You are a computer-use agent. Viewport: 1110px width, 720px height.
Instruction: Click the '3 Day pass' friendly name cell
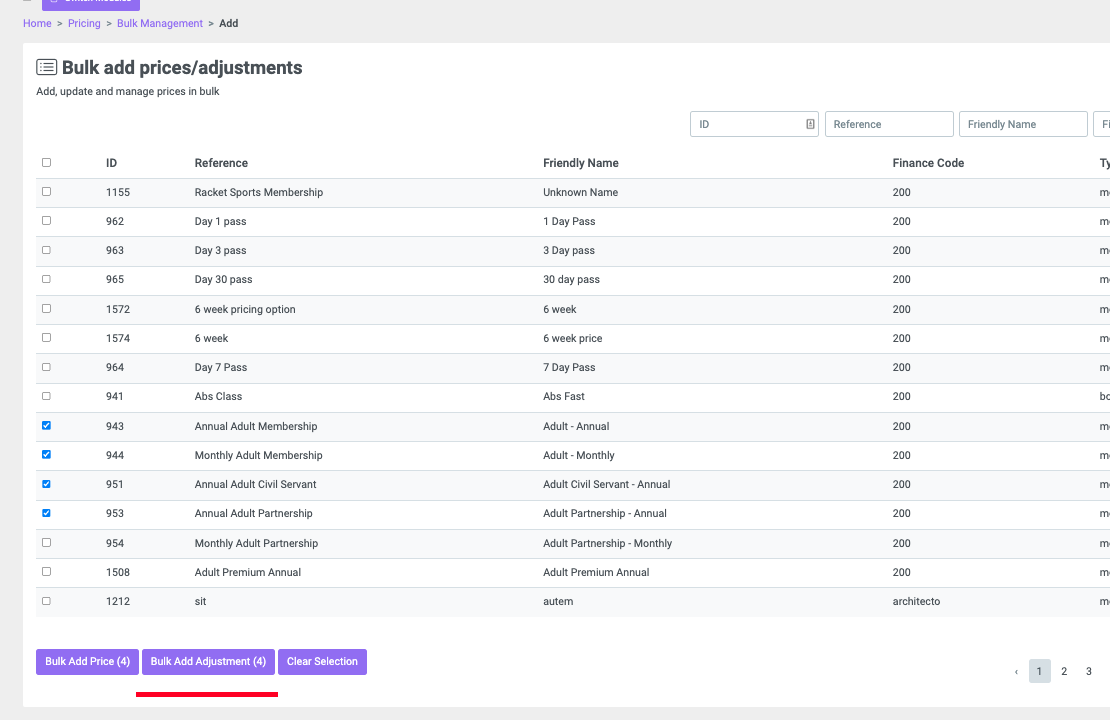568,250
